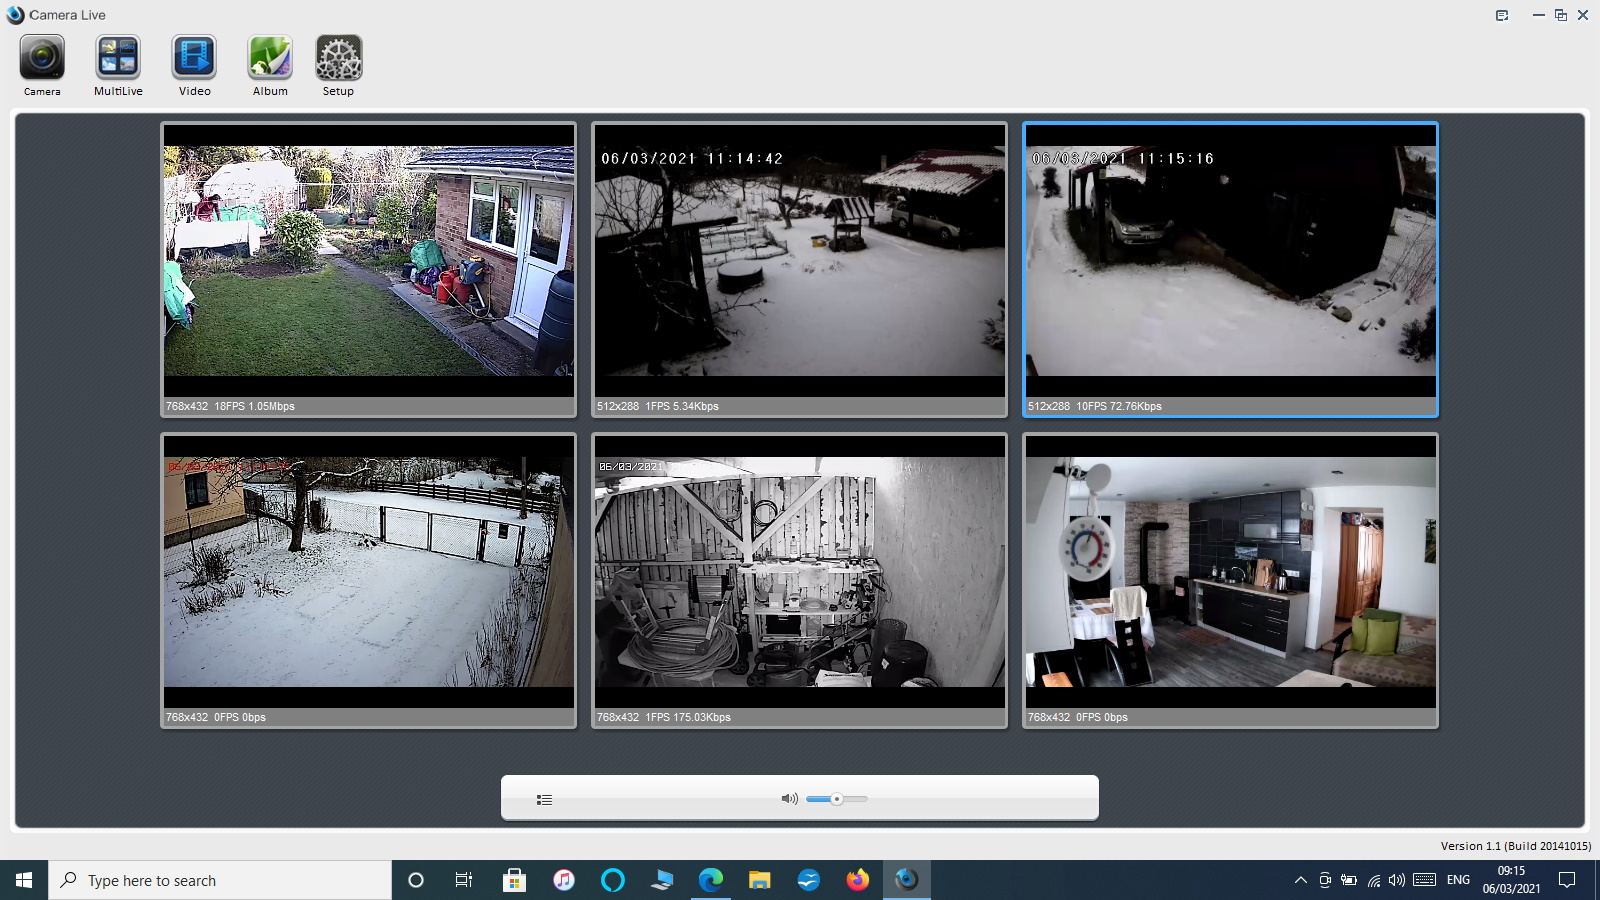This screenshot has width=1600, height=900.
Task: Select the black-and-white shed camera feed
Action: (x=800, y=573)
